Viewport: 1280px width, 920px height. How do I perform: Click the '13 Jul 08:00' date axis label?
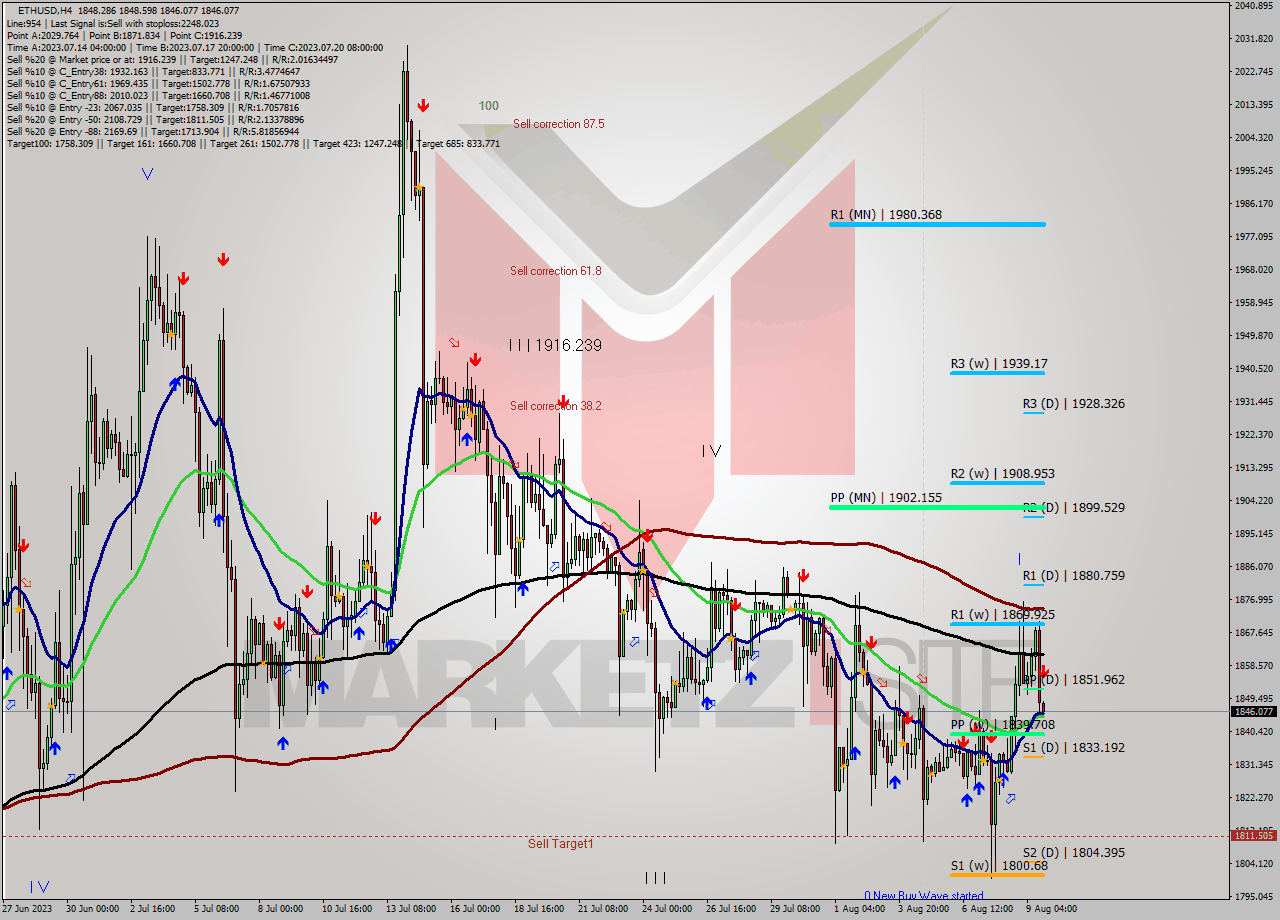pos(410,909)
